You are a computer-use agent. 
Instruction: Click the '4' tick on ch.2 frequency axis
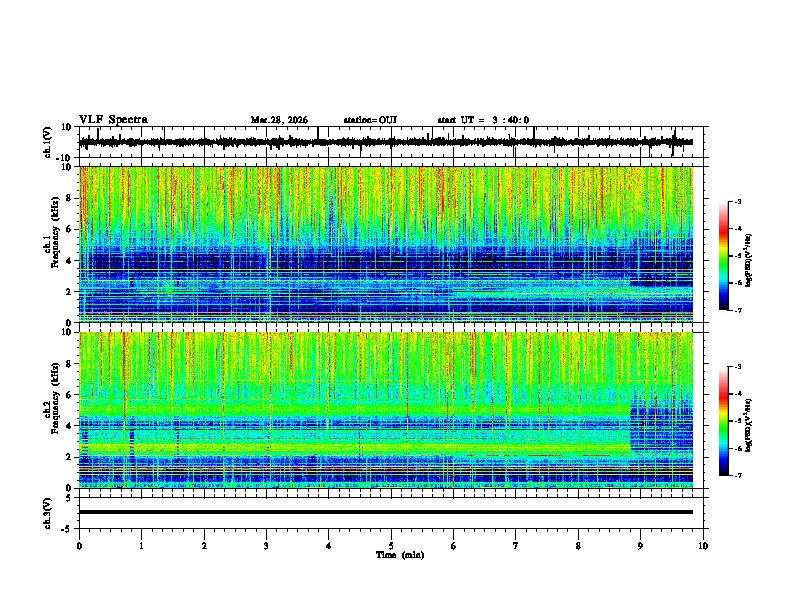point(69,426)
